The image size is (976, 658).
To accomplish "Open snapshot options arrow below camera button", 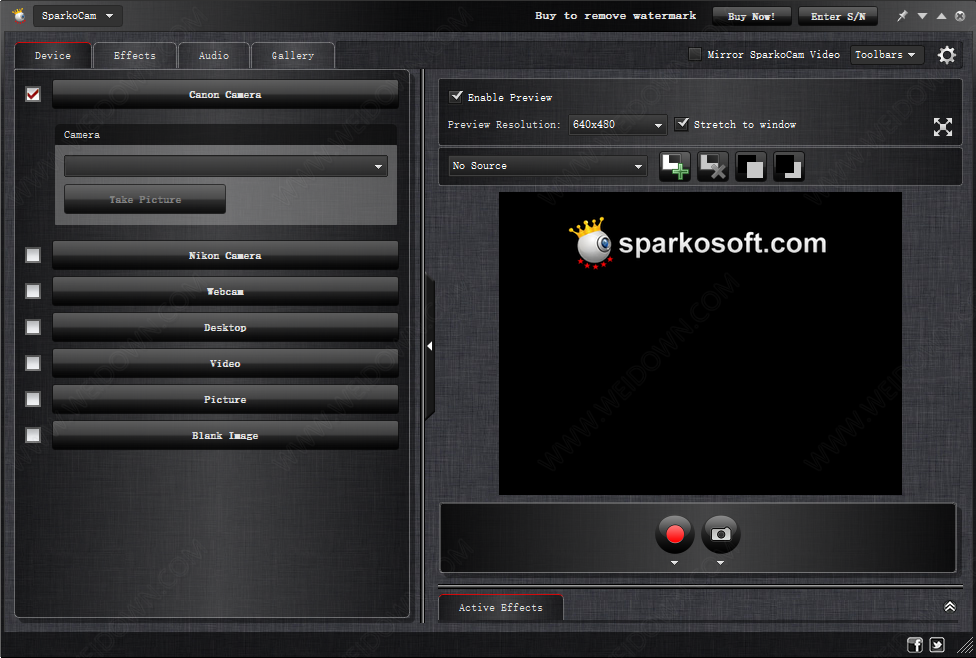I will pos(721,563).
